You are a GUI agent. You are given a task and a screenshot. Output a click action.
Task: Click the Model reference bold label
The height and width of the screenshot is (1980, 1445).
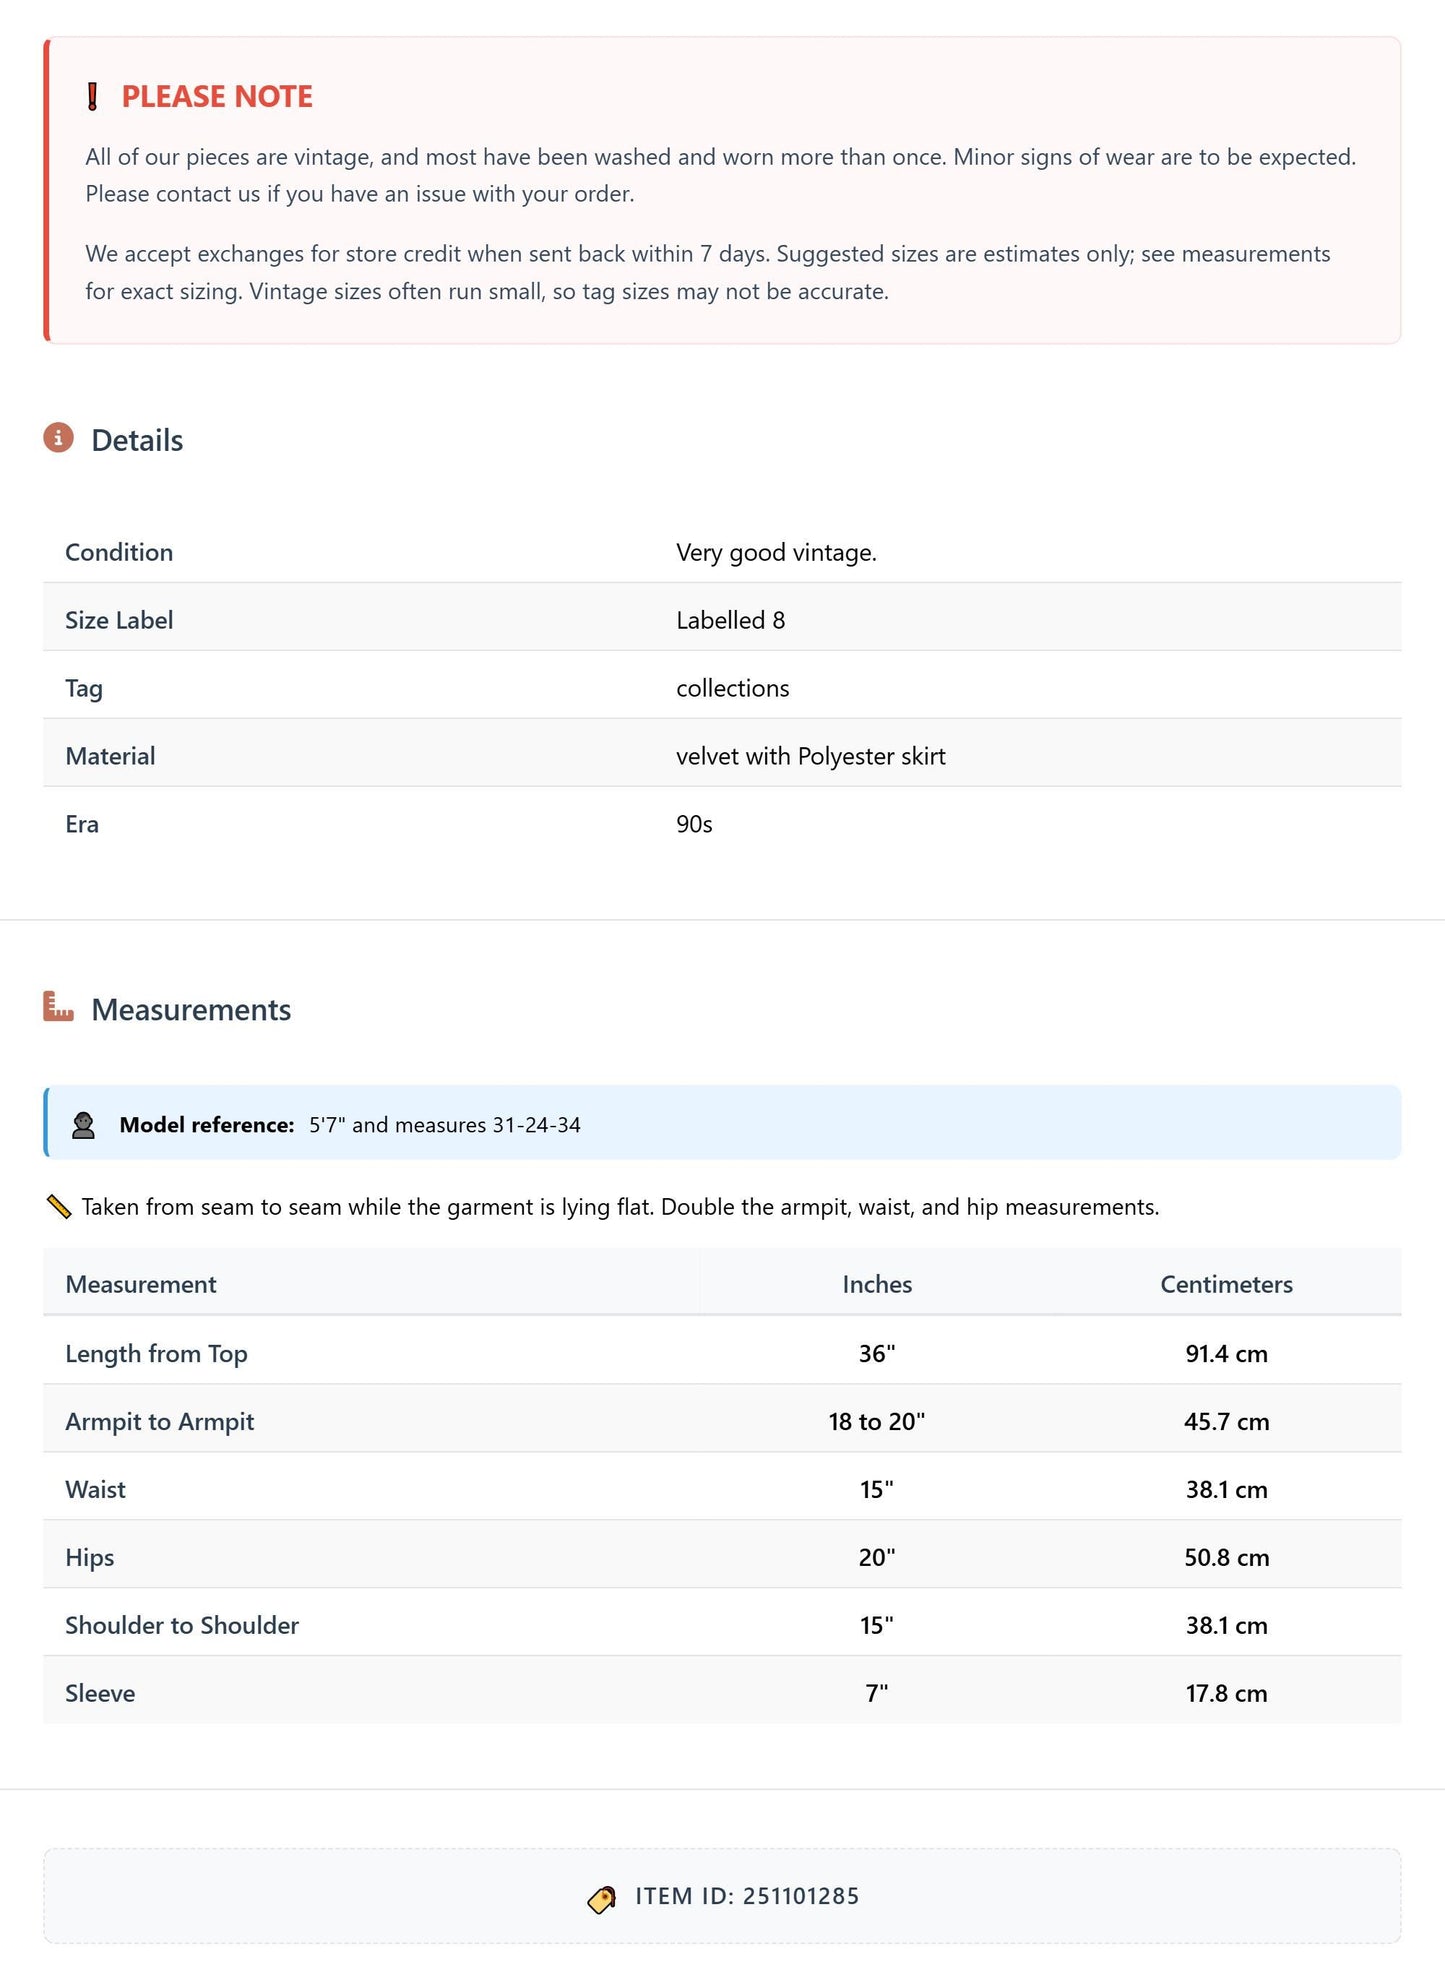[207, 1125]
